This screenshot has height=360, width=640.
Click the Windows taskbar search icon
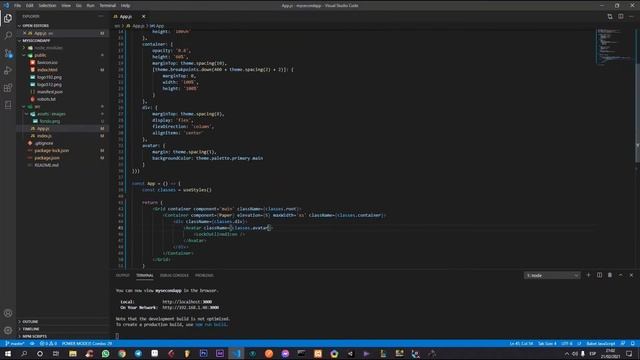(24, 353)
